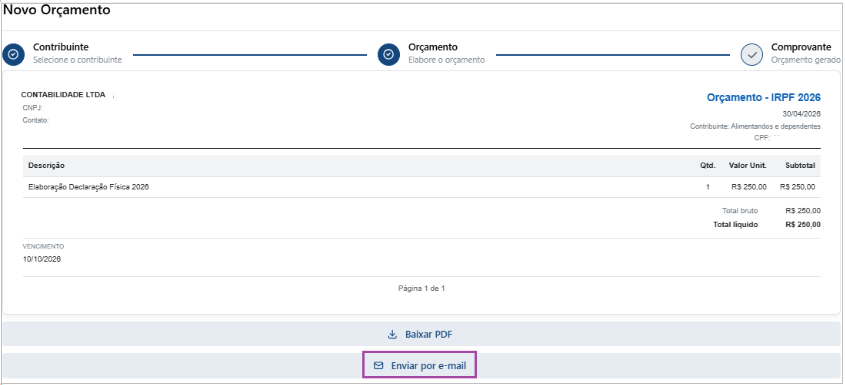Click the 'Página 1 de 1' footer
The height and width of the screenshot is (385, 845).
[421, 288]
